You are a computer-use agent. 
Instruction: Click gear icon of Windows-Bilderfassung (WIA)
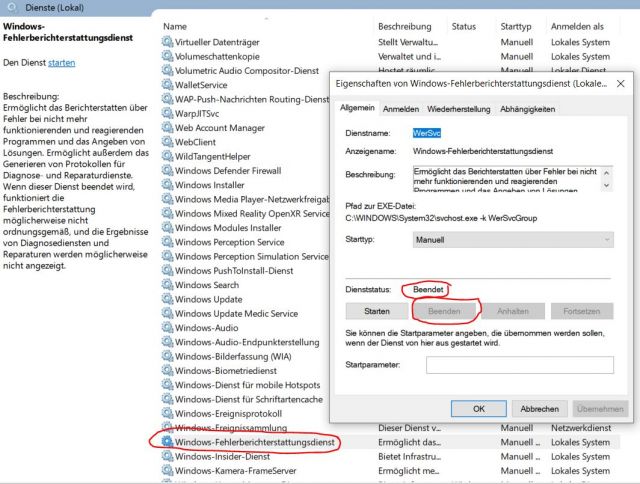tap(167, 356)
